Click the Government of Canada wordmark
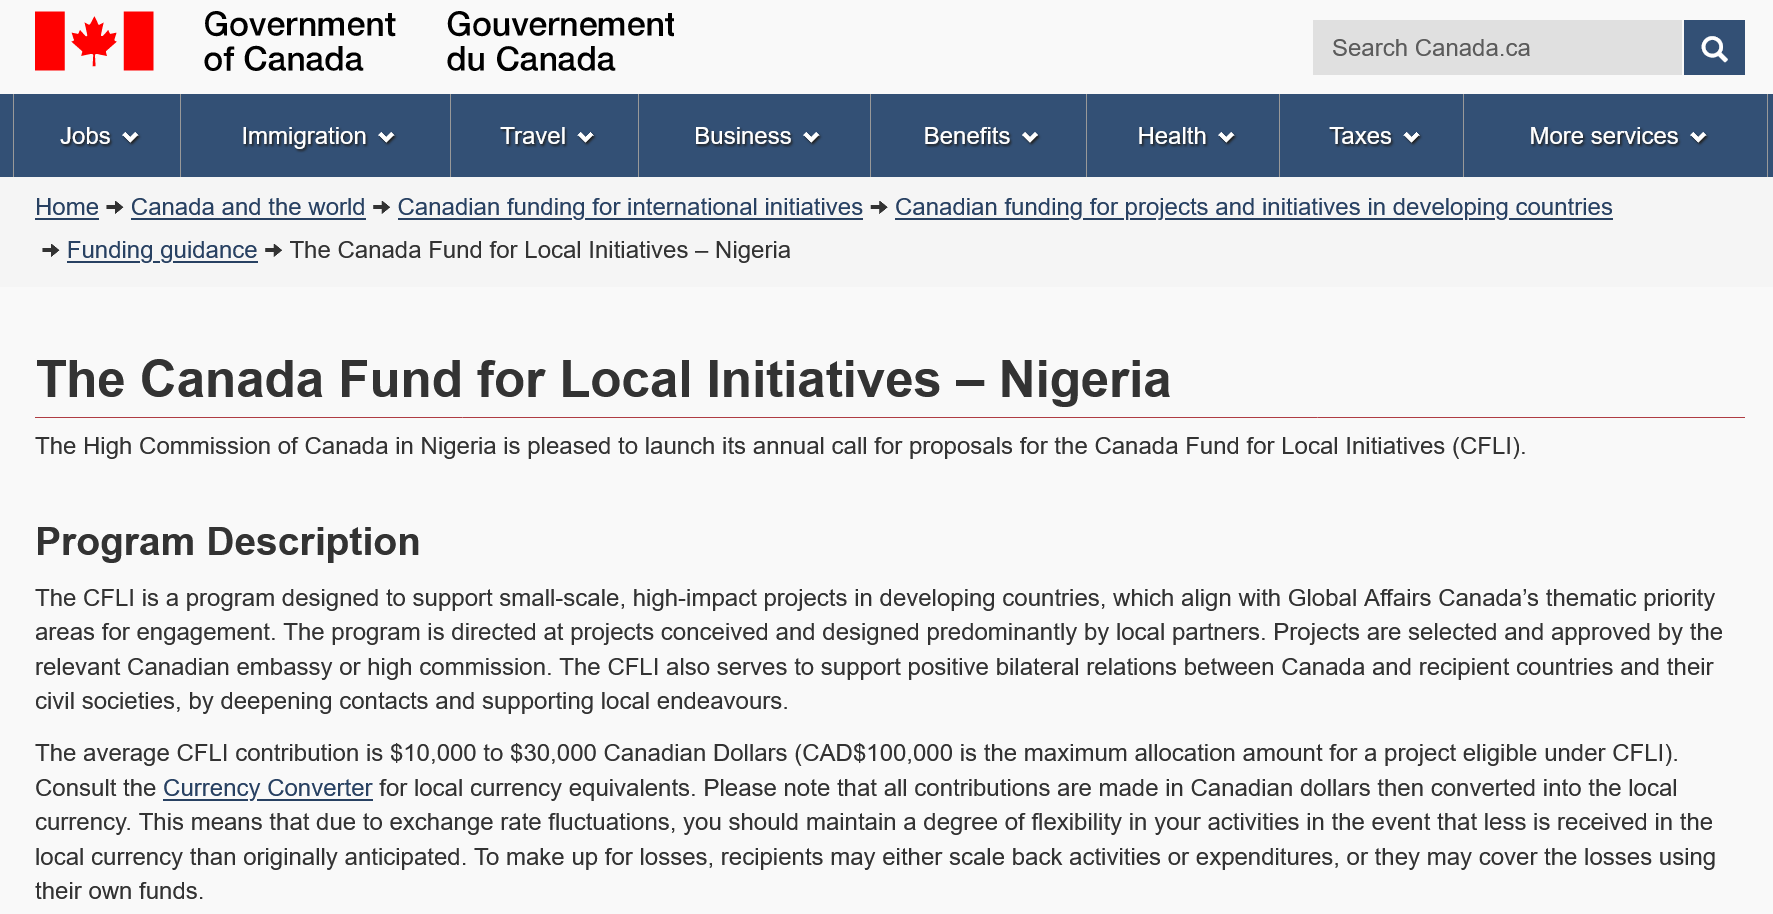The height and width of the screenshot is (914, 1773). (x=299, y=42)
